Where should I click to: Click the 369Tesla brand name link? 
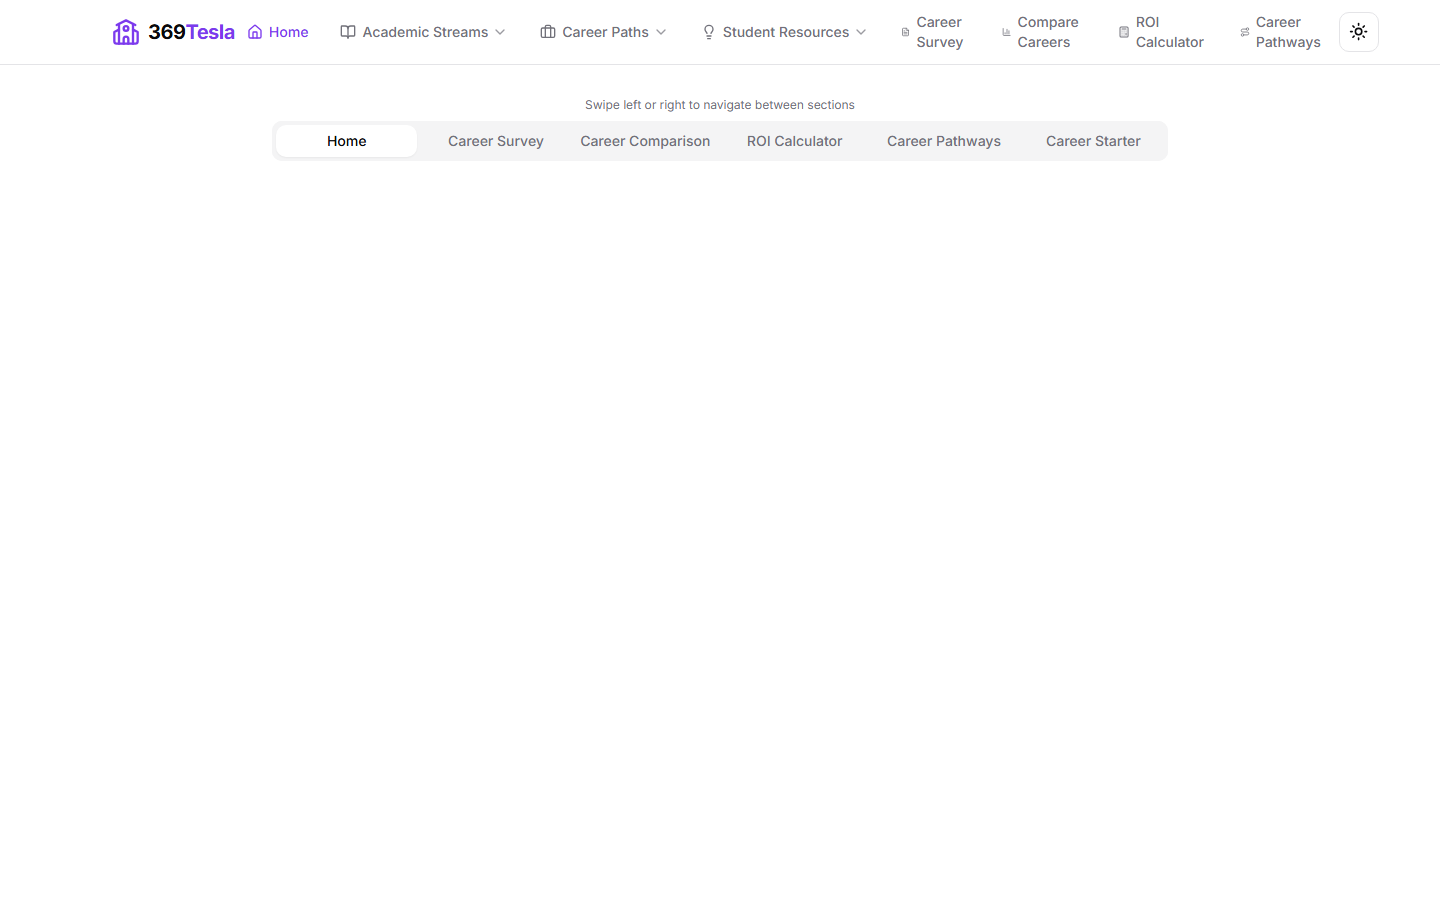[191, 32]
